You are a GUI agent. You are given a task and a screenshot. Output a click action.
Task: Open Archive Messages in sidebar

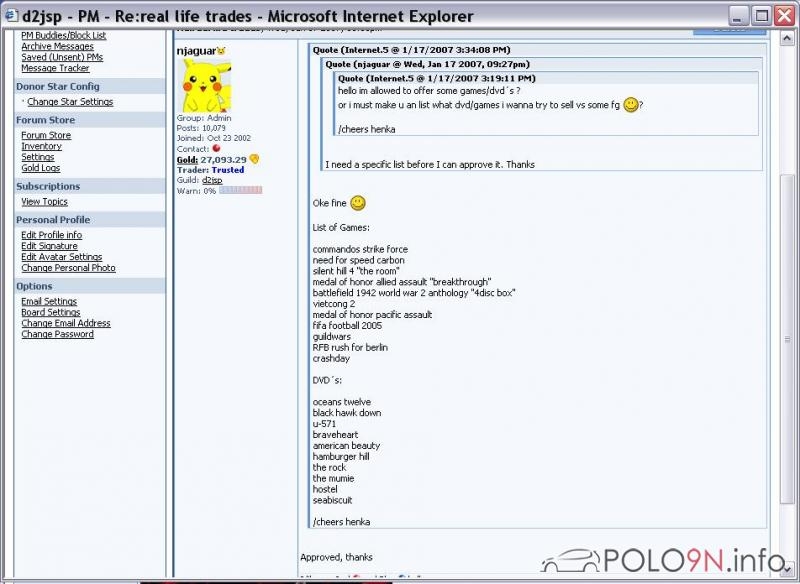pyautogui.click(x=57, y=46)
